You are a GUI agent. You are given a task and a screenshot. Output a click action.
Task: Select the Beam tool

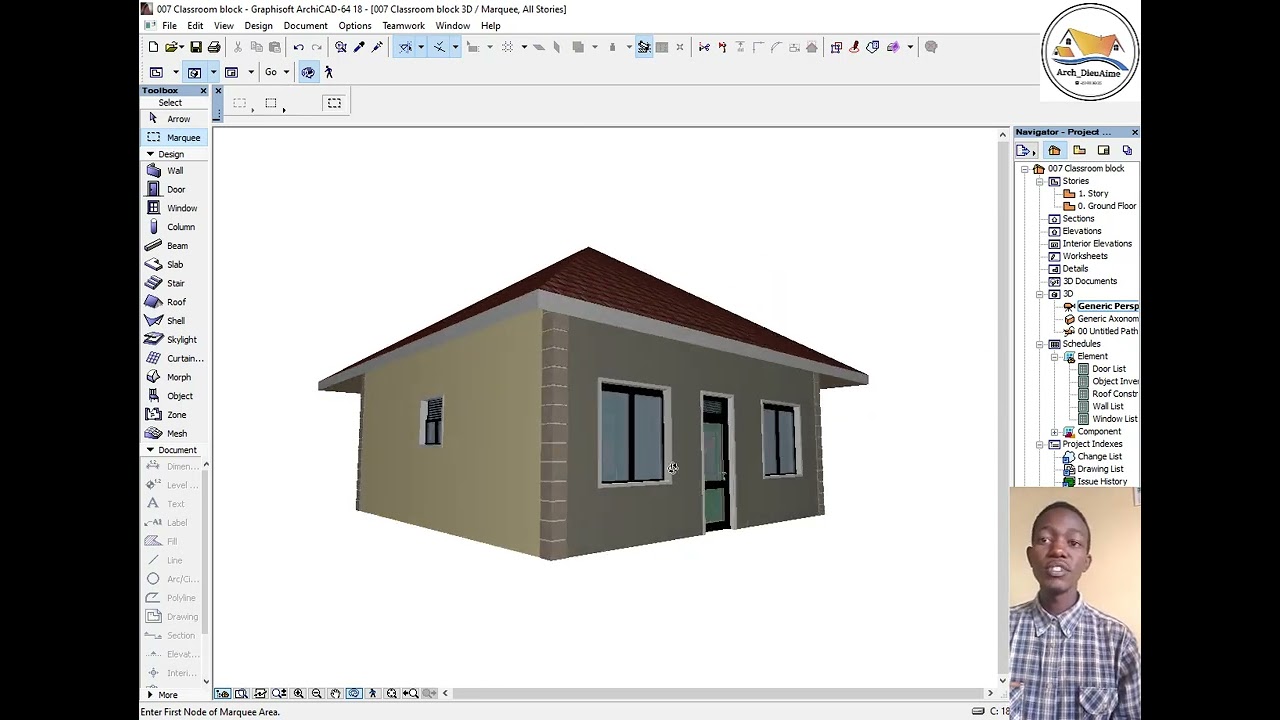(x=175, y=246)
